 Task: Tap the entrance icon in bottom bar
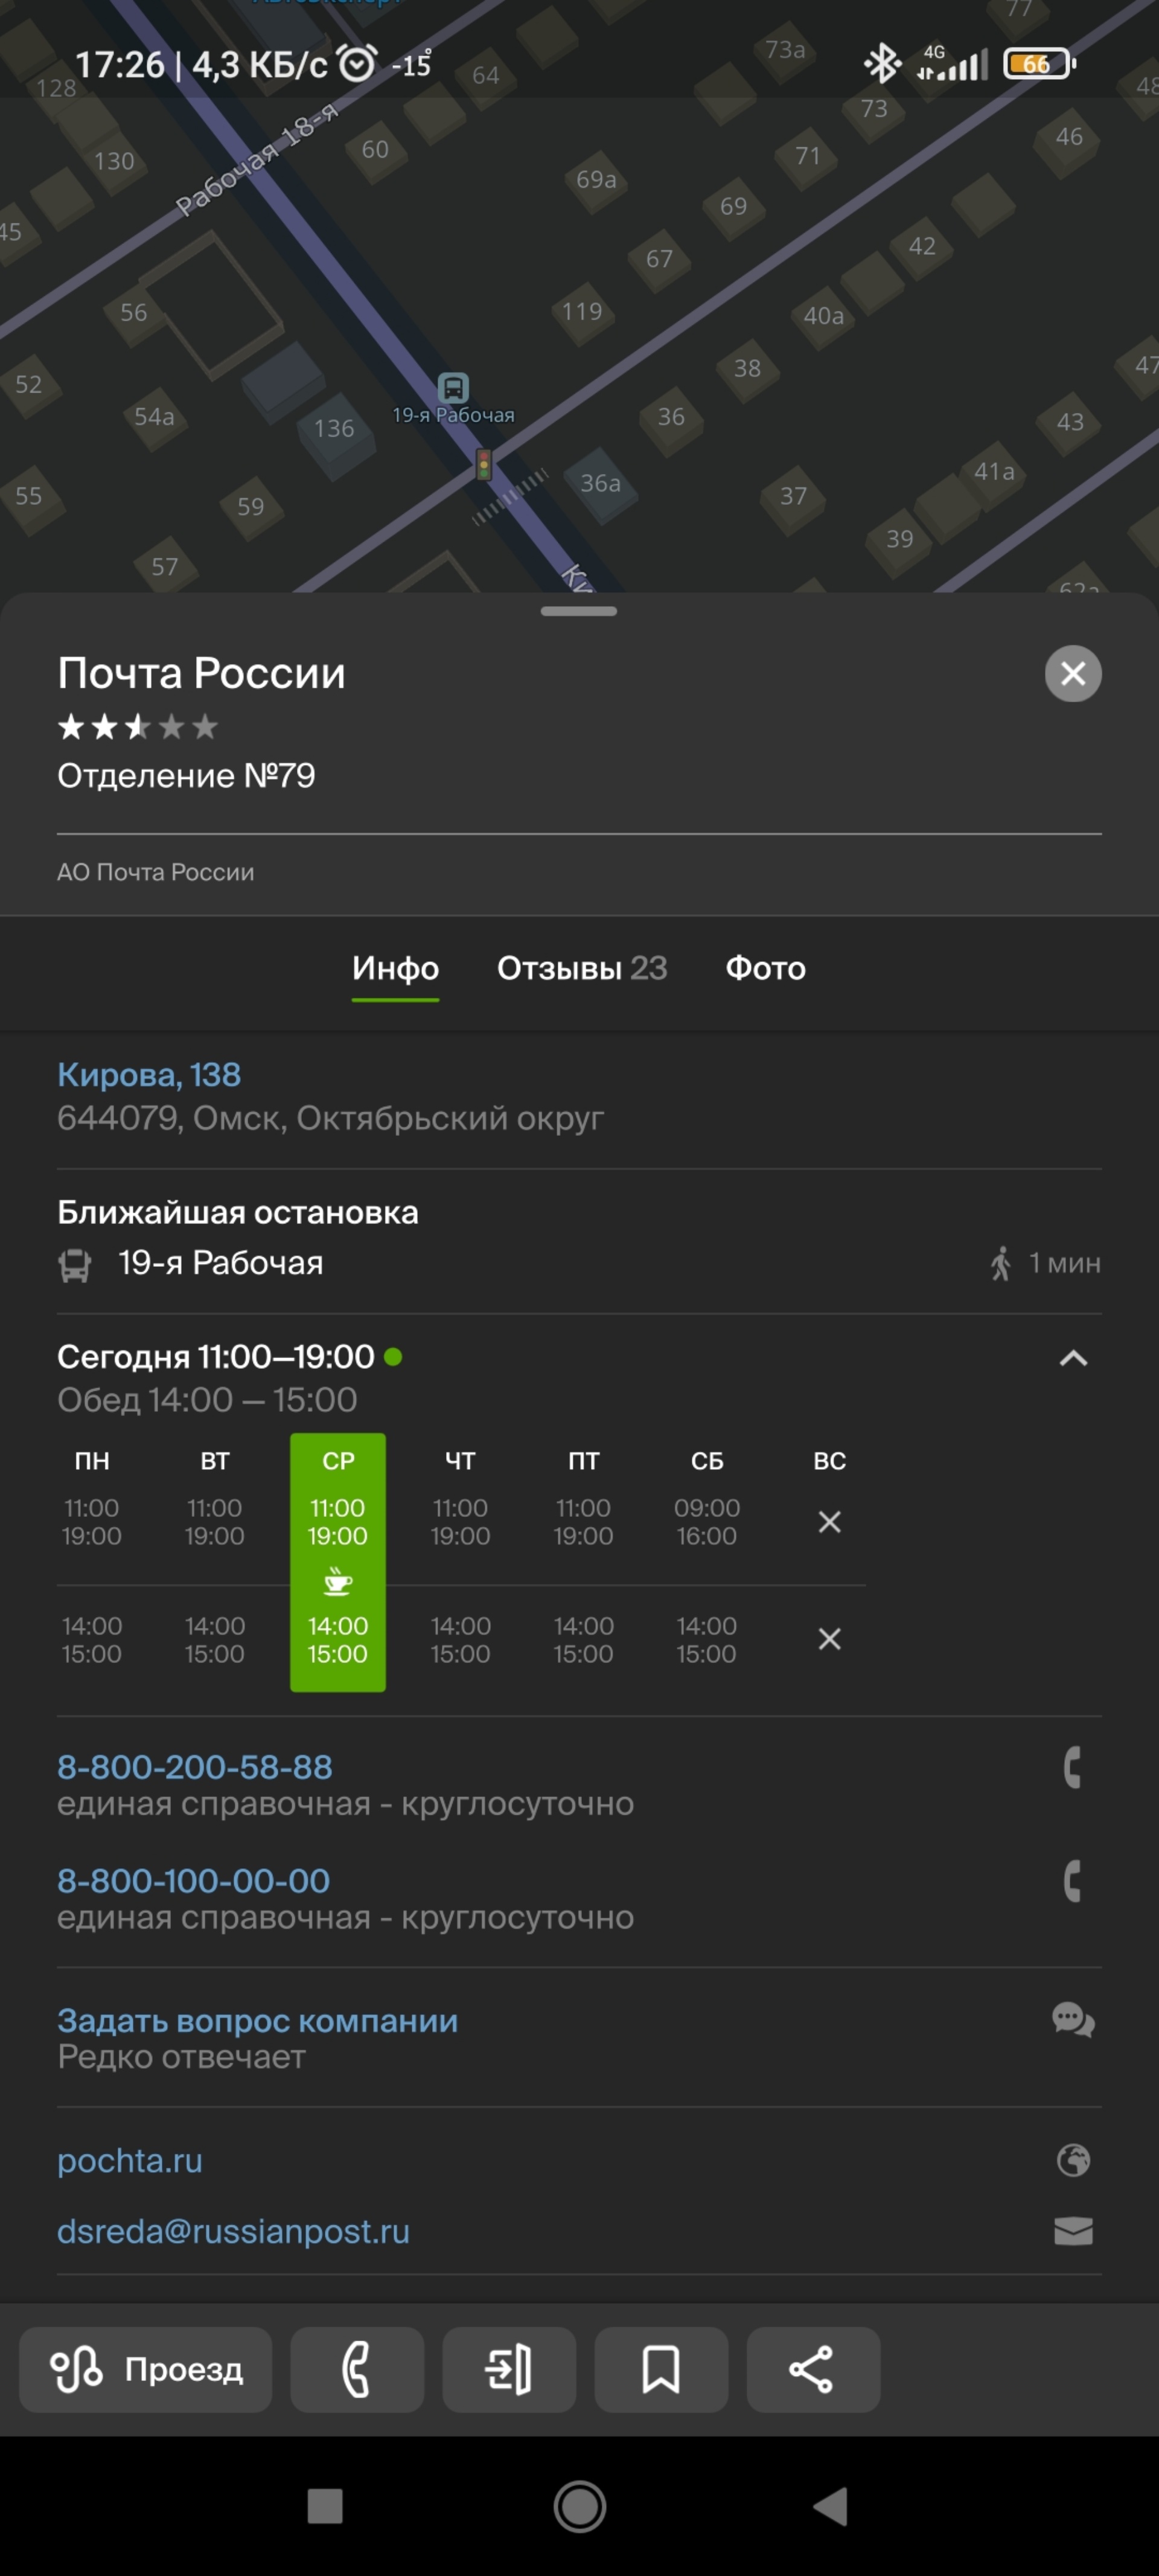pos(509,2369)
